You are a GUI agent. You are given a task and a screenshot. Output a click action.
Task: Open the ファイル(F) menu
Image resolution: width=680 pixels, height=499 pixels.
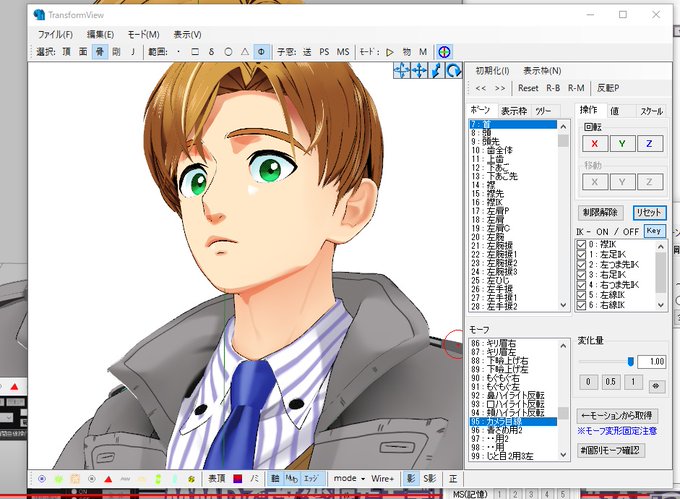point(56,34)
